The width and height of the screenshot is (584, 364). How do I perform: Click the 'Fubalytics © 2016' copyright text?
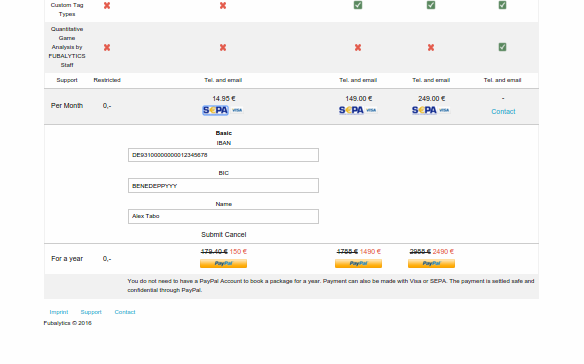point(67,323)
